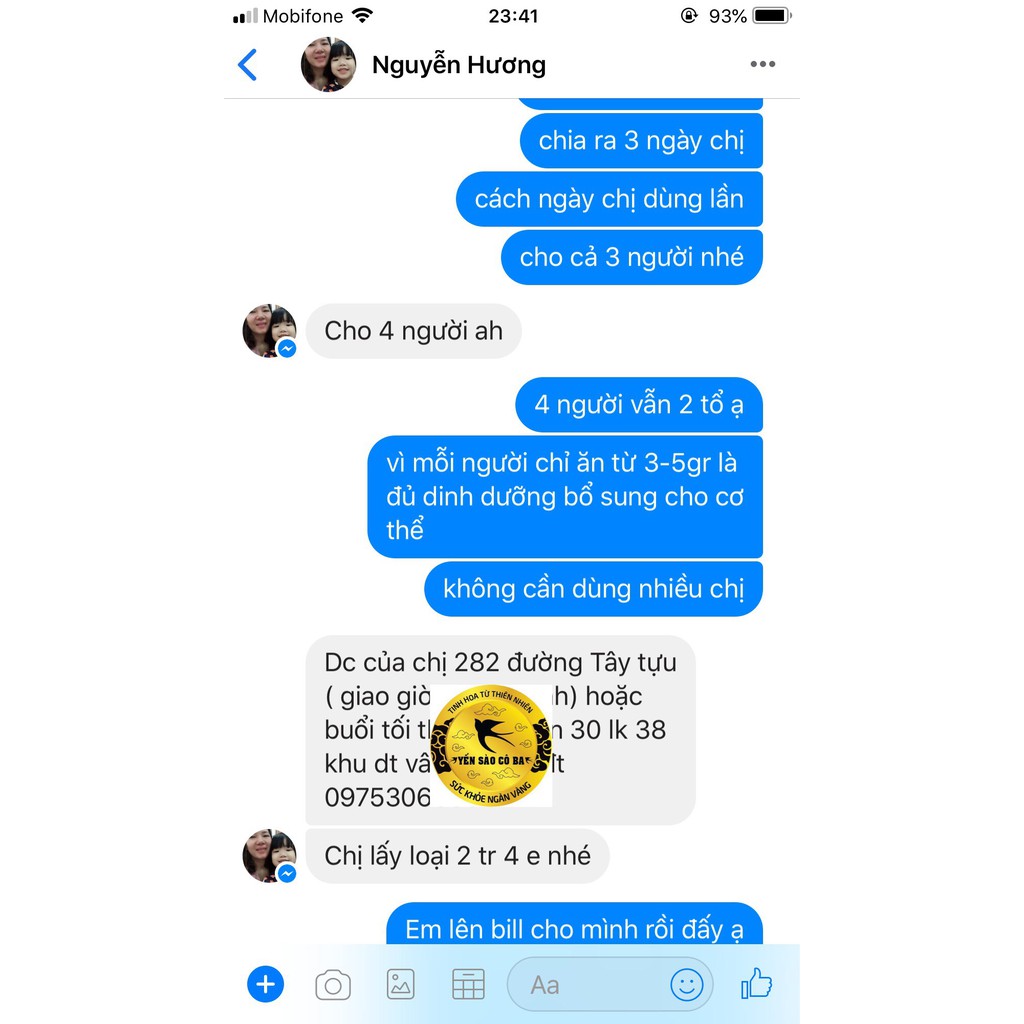Send a thumbs-up like
1024x1024 pixels.
pos(756,984)
